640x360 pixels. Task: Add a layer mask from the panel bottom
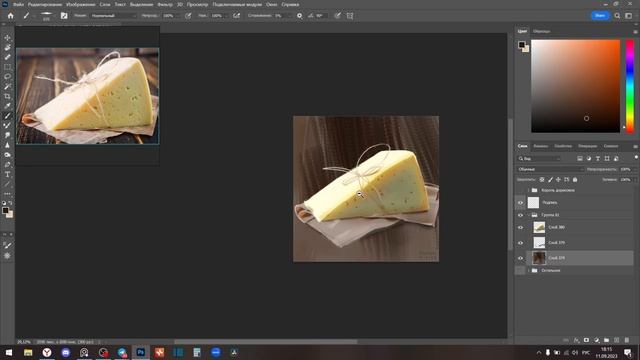[587, 340]
